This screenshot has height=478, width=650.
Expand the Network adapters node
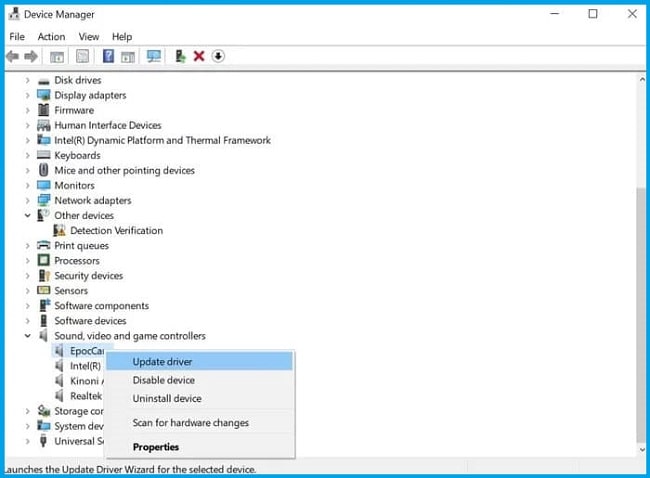27,201
